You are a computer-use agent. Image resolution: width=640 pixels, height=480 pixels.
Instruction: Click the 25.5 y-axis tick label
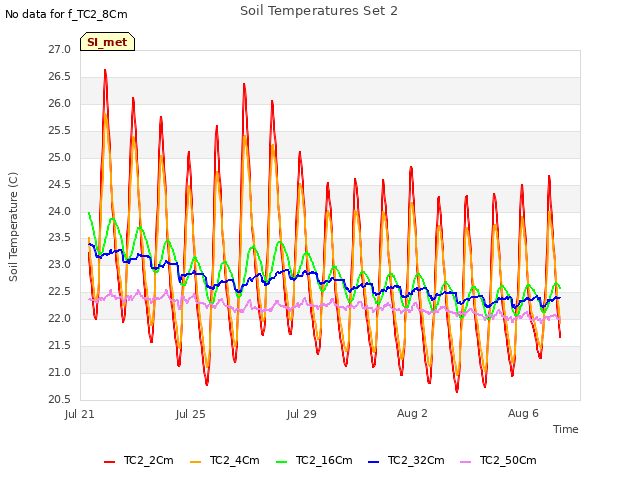(60, 131)
